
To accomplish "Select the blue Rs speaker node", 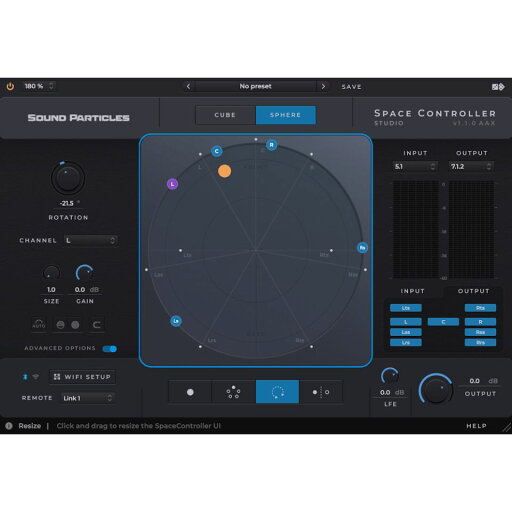I will point(362,248).
